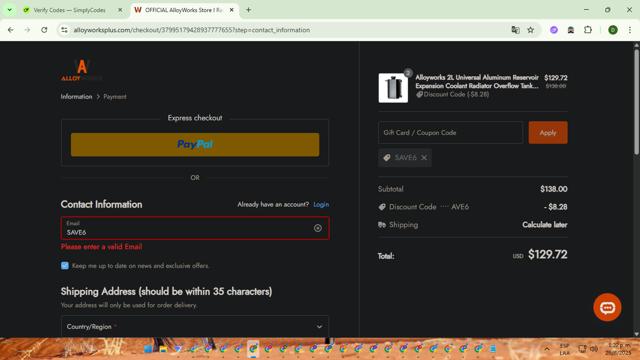Screen dimensions: 640x360
Task: Click the Login link
Action: pos(321,204)
